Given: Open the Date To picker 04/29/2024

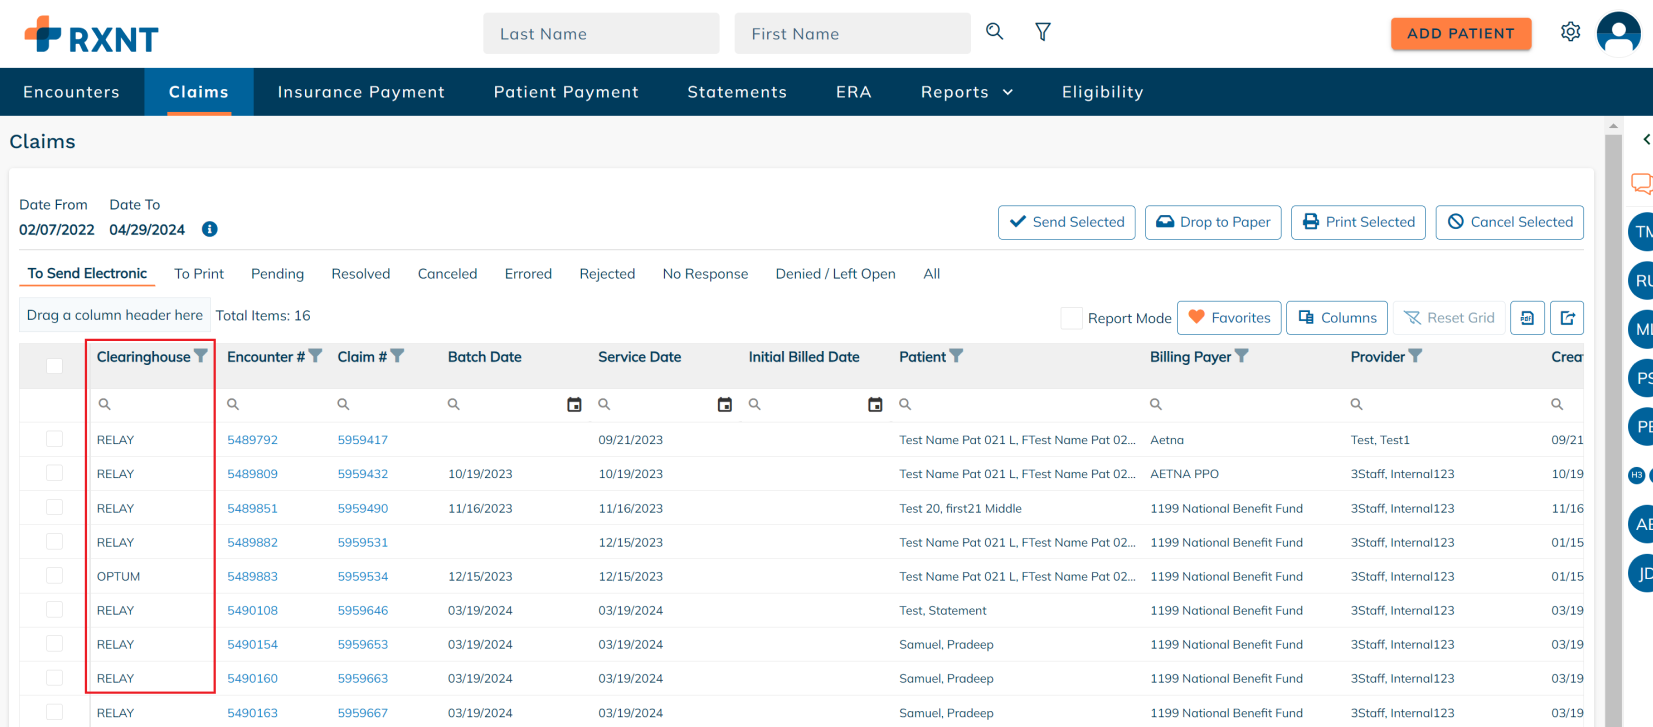Looking at the screenshot, I should point(147,229).
